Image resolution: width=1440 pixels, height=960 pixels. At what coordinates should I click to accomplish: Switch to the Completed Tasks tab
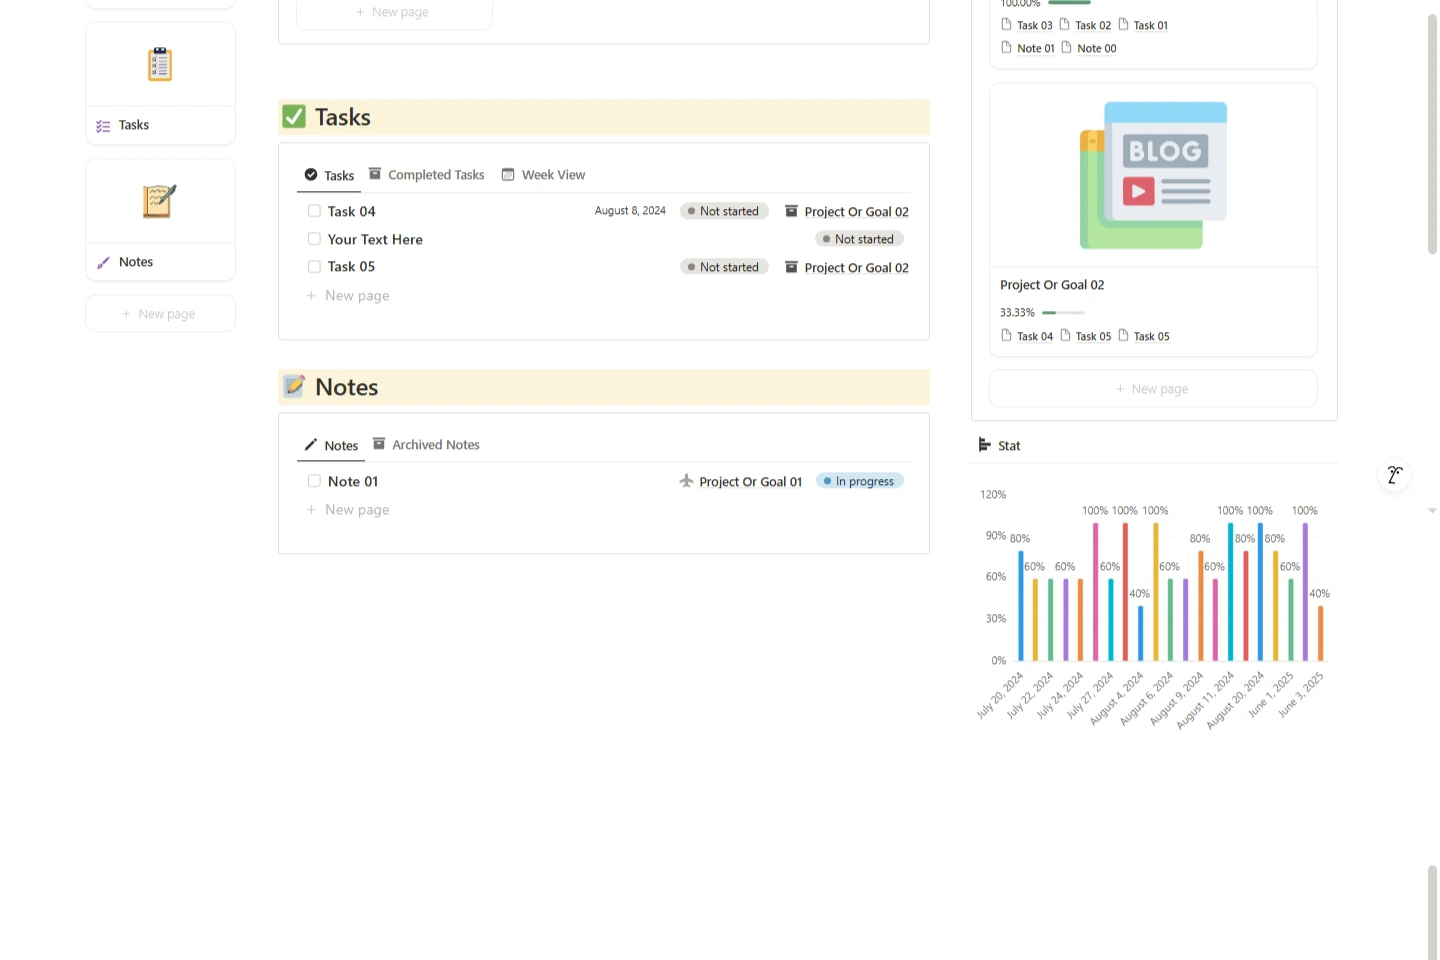point(427,175)
